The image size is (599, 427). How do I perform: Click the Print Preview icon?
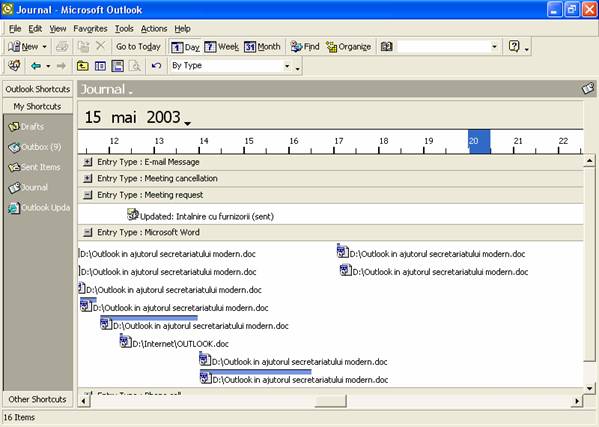135,66
